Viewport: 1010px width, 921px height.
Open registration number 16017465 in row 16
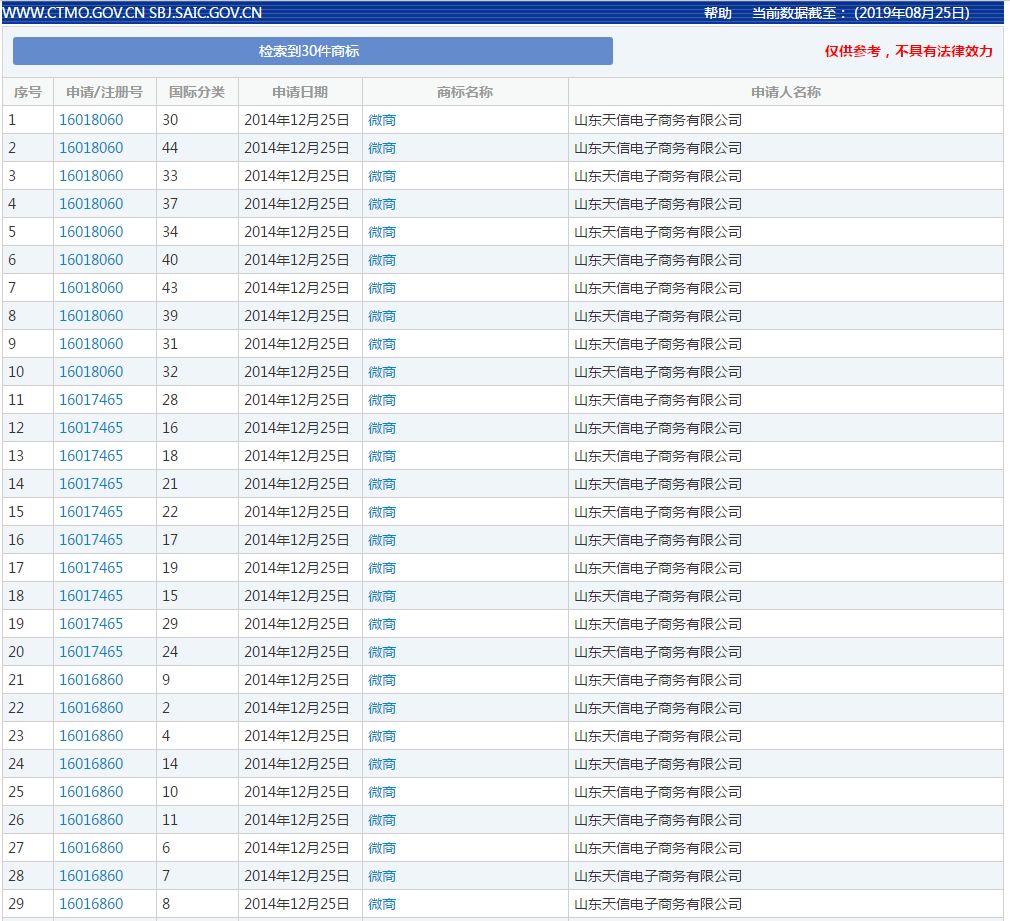click(91, 540)
